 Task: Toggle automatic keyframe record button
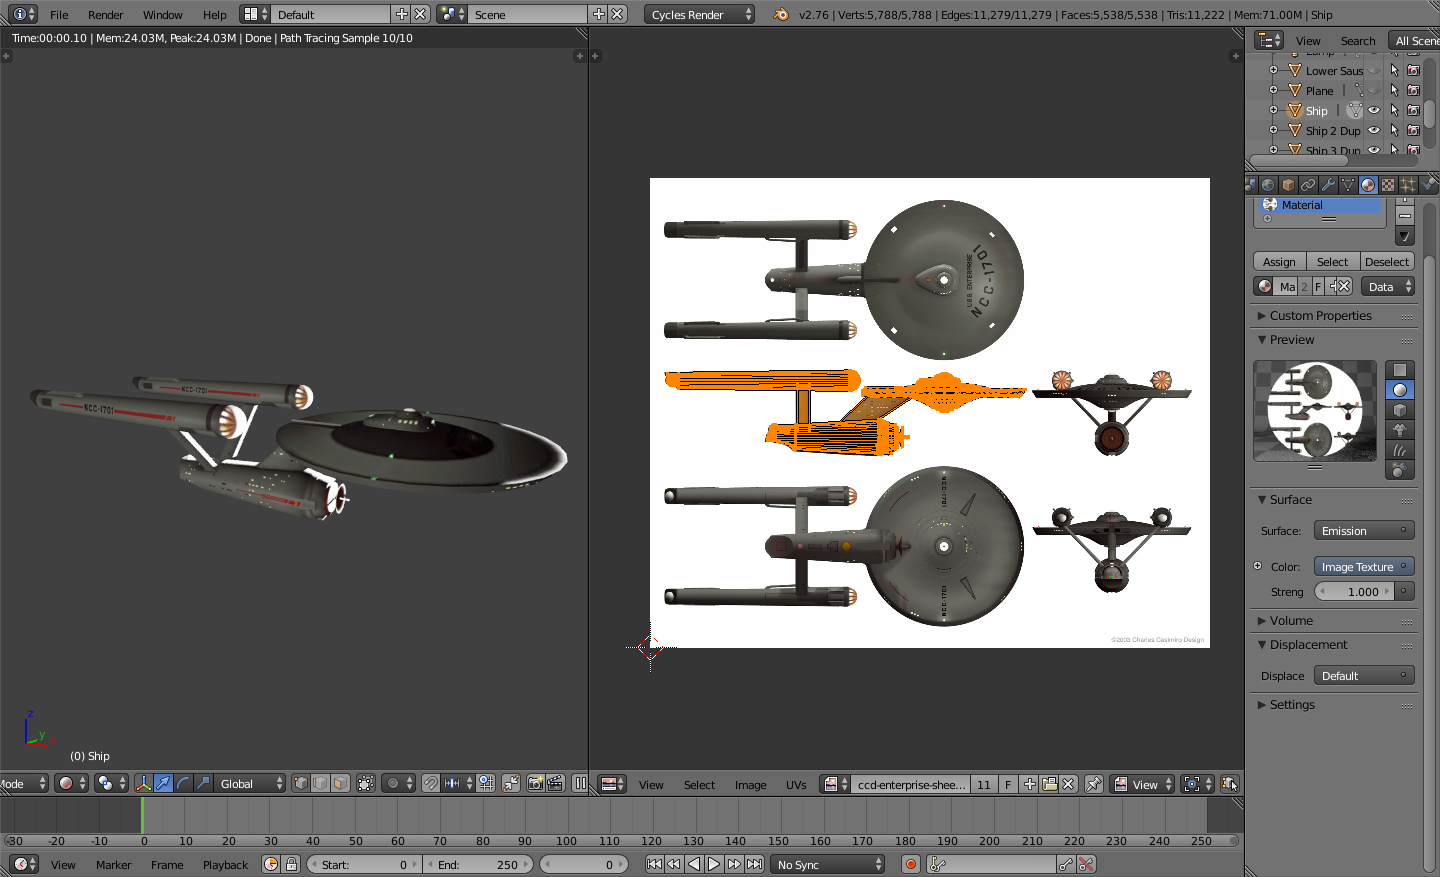(x=911, y=864)
